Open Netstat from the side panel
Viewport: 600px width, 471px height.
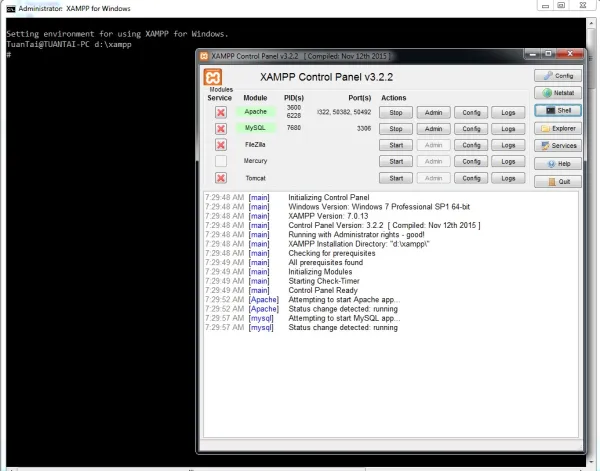[558, 93]
